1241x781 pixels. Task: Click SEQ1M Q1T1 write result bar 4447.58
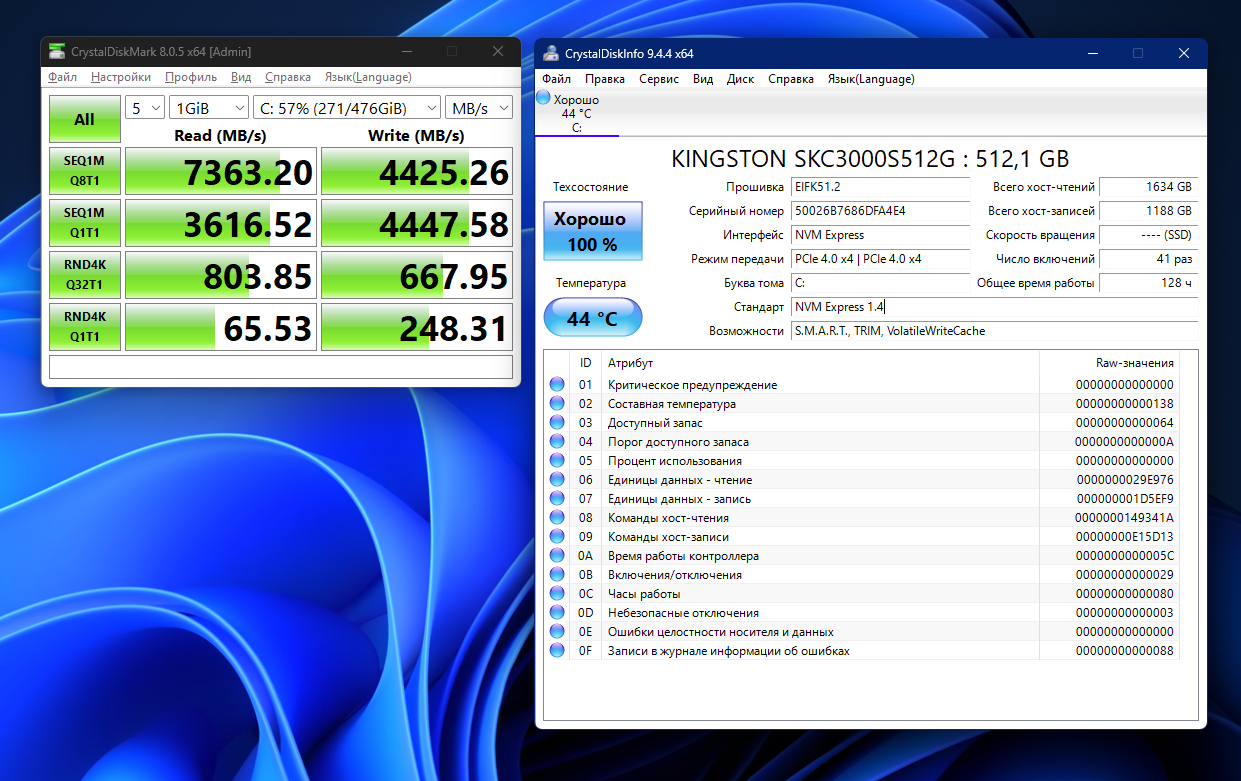point(417,223)
